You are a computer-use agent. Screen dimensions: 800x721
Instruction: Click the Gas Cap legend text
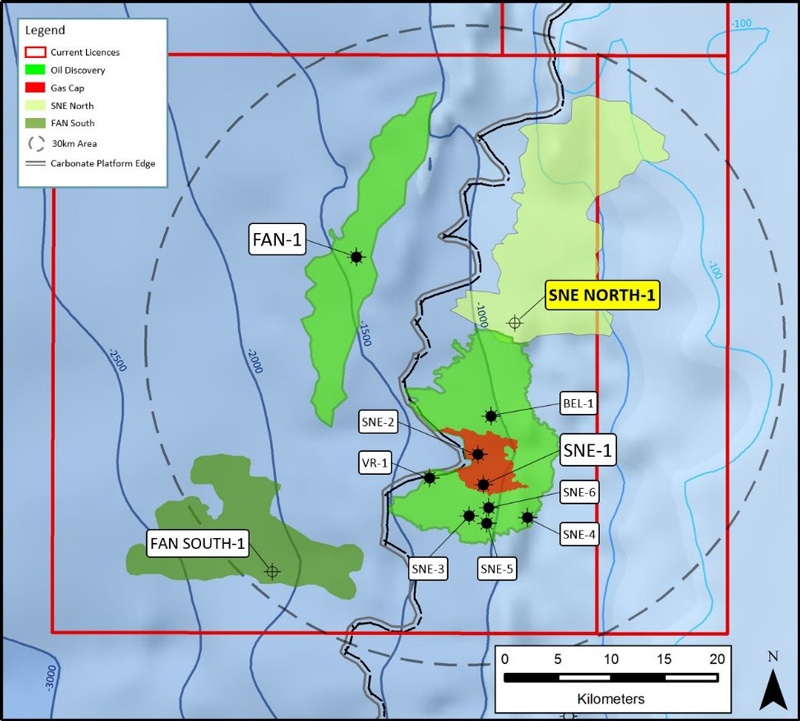coord(67,88)
